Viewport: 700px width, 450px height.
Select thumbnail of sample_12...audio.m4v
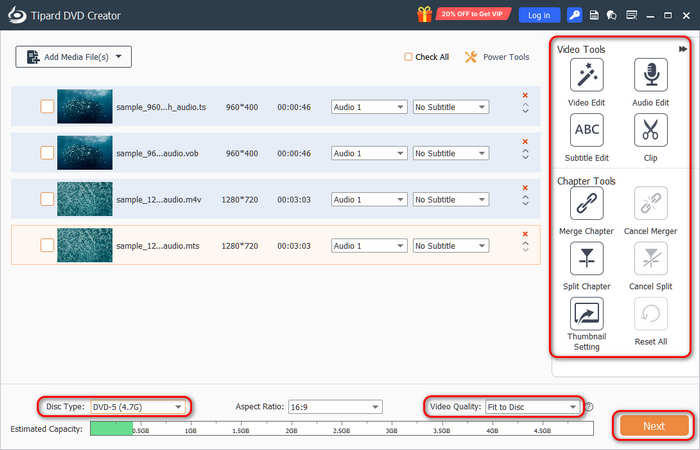pos(85,199)
